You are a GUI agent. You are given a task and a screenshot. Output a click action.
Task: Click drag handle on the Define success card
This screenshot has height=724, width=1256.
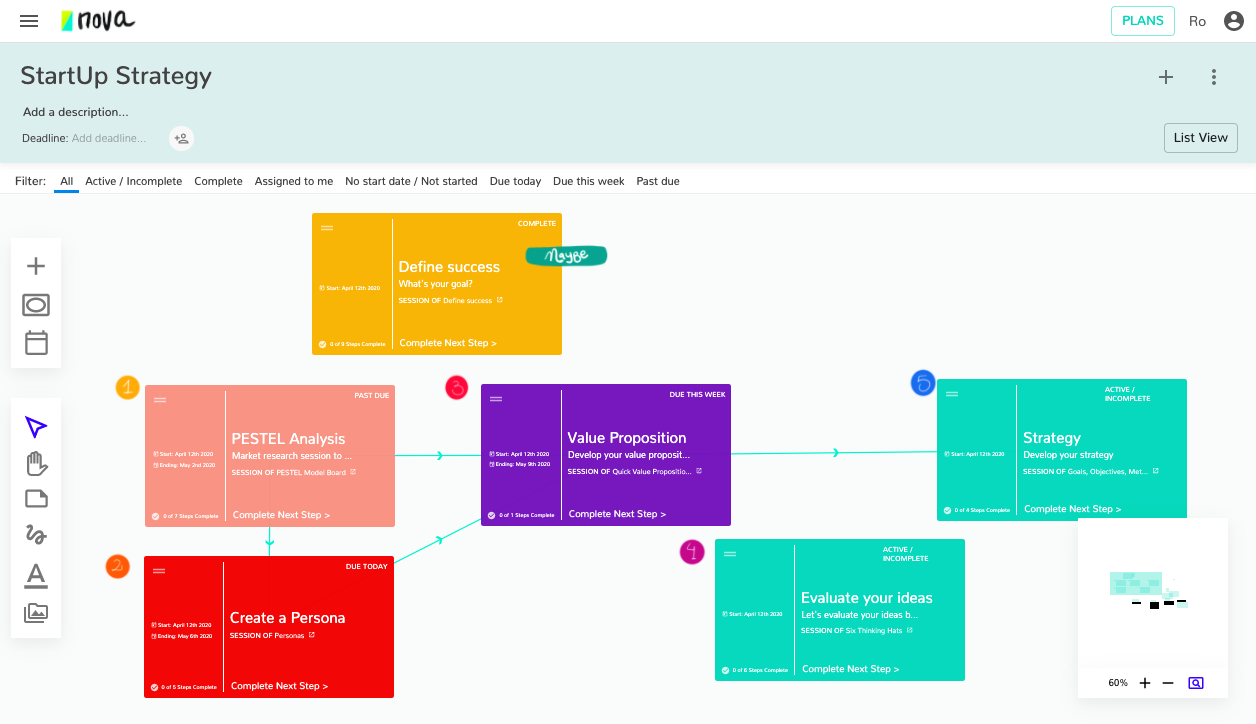(x=327, y=228)
